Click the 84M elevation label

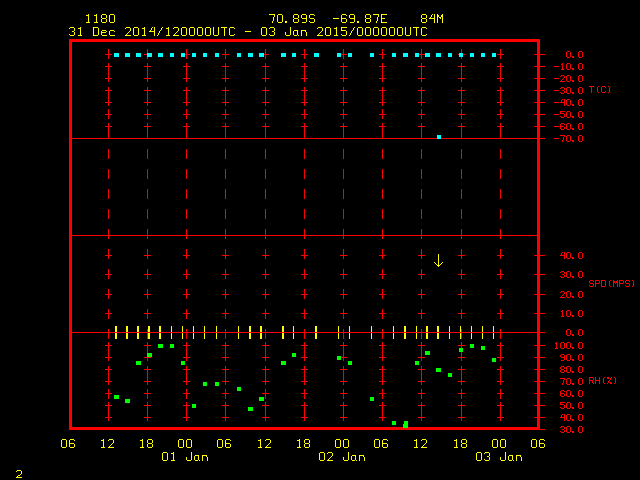point(432,19)
